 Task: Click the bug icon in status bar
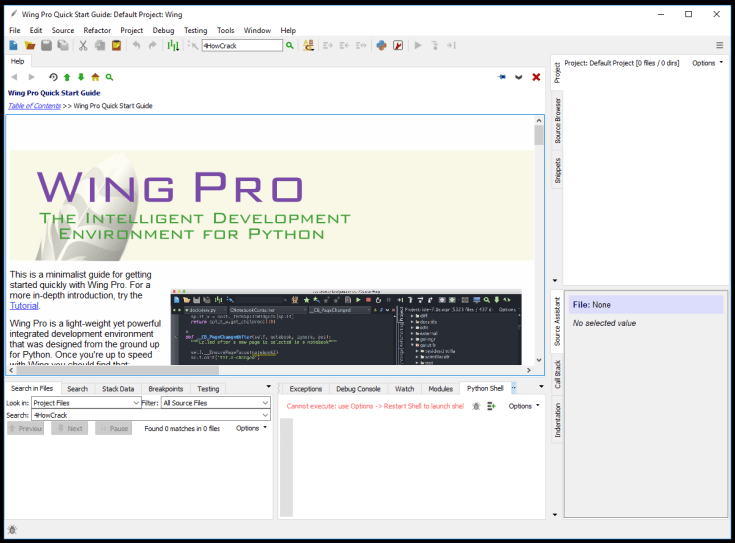click(x=12, y=530)
